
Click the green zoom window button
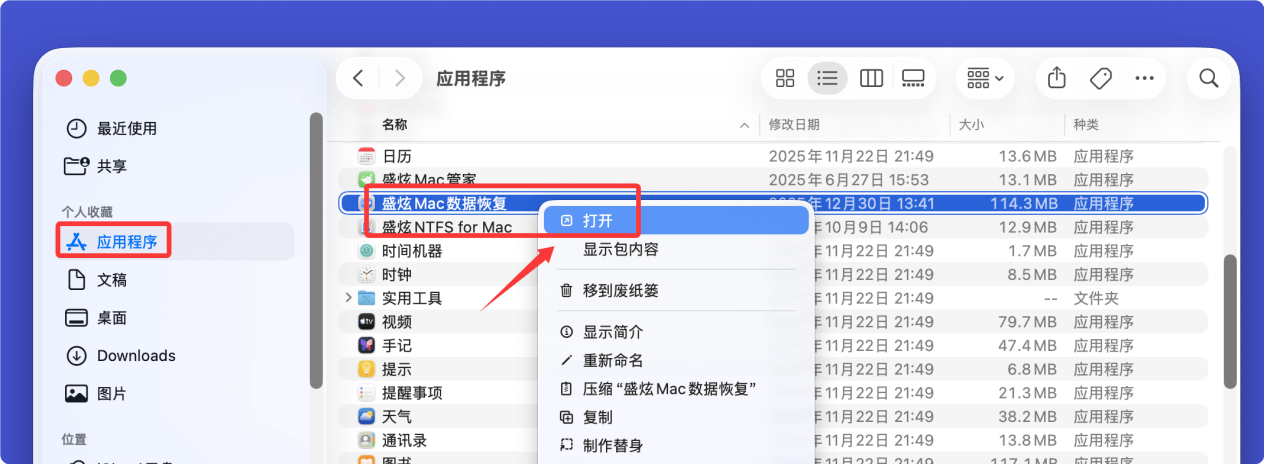point(118,77)
